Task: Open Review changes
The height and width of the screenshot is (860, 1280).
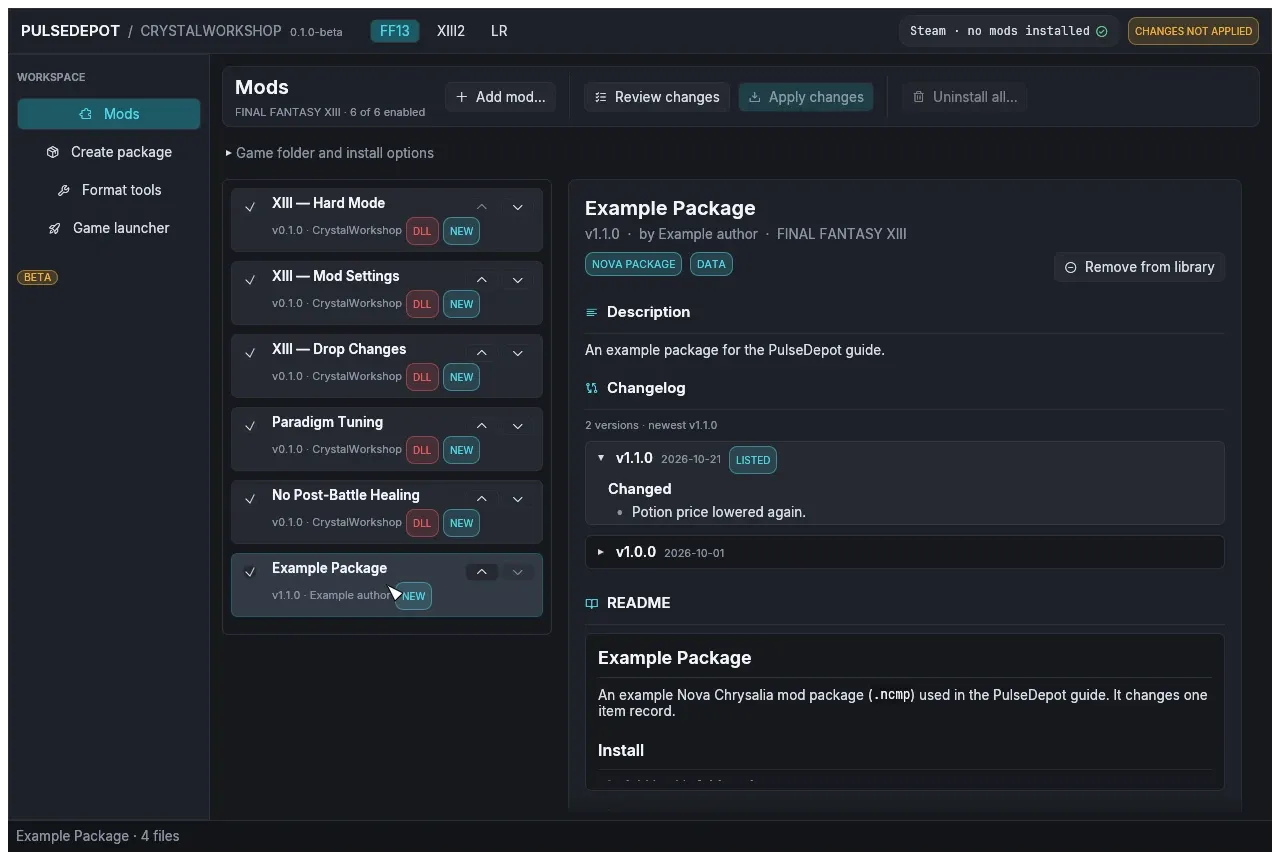Action: tap(657, 97)
